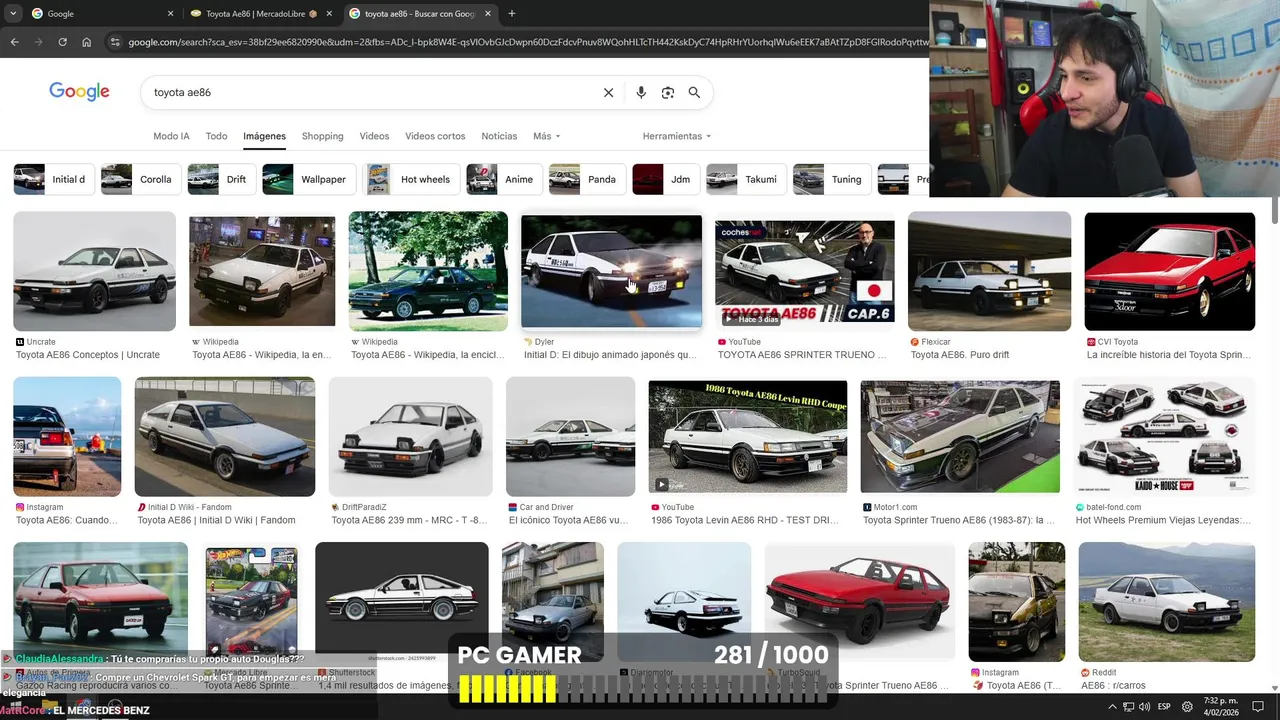Image resolution: width=1280 pixels, height=720 pixels.
Task: Open tab search dropdown arrow
Action: click(x=13, y=13)
